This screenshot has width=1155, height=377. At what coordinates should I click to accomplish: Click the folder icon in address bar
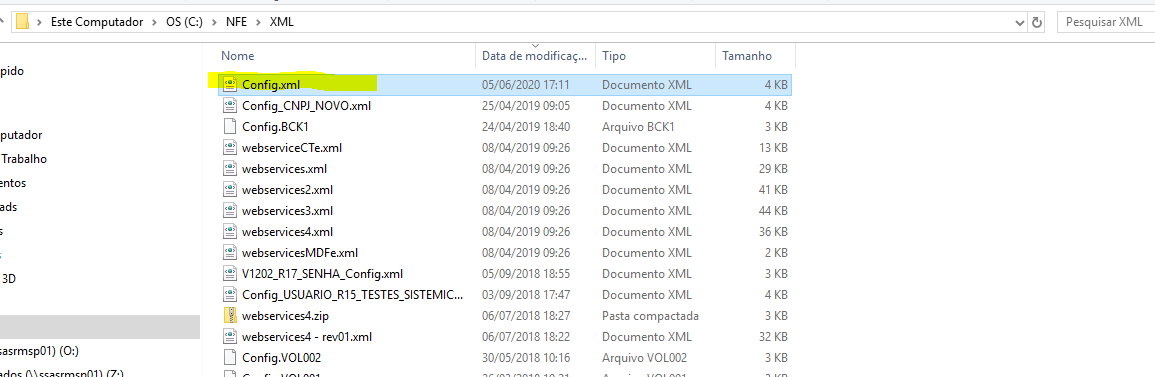(x=22, y=22)
